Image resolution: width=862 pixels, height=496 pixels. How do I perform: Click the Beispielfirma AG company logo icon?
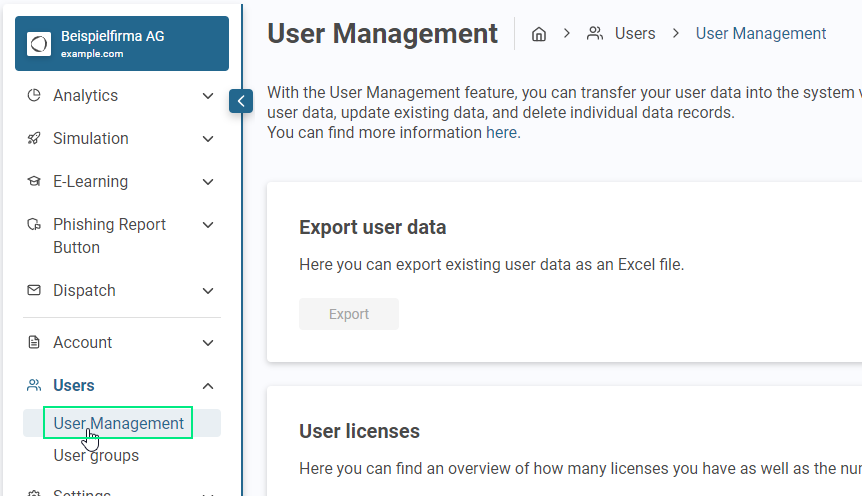(x=39, y=44)
